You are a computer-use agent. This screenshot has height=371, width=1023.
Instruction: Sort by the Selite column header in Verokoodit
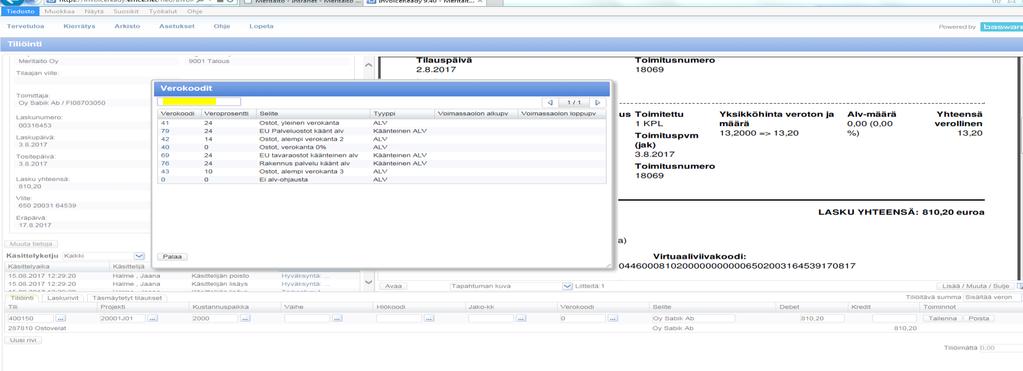(x=313, y=113)
